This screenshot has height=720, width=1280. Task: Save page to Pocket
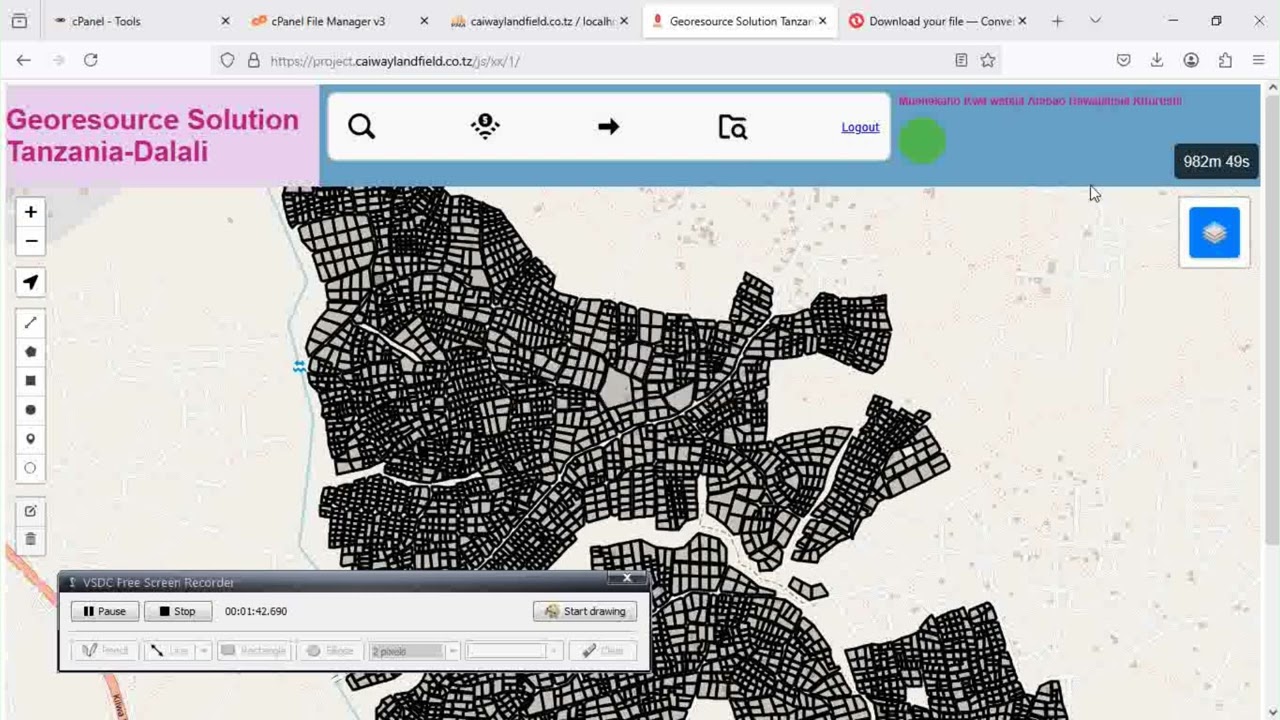click(x=1124, y=60)
